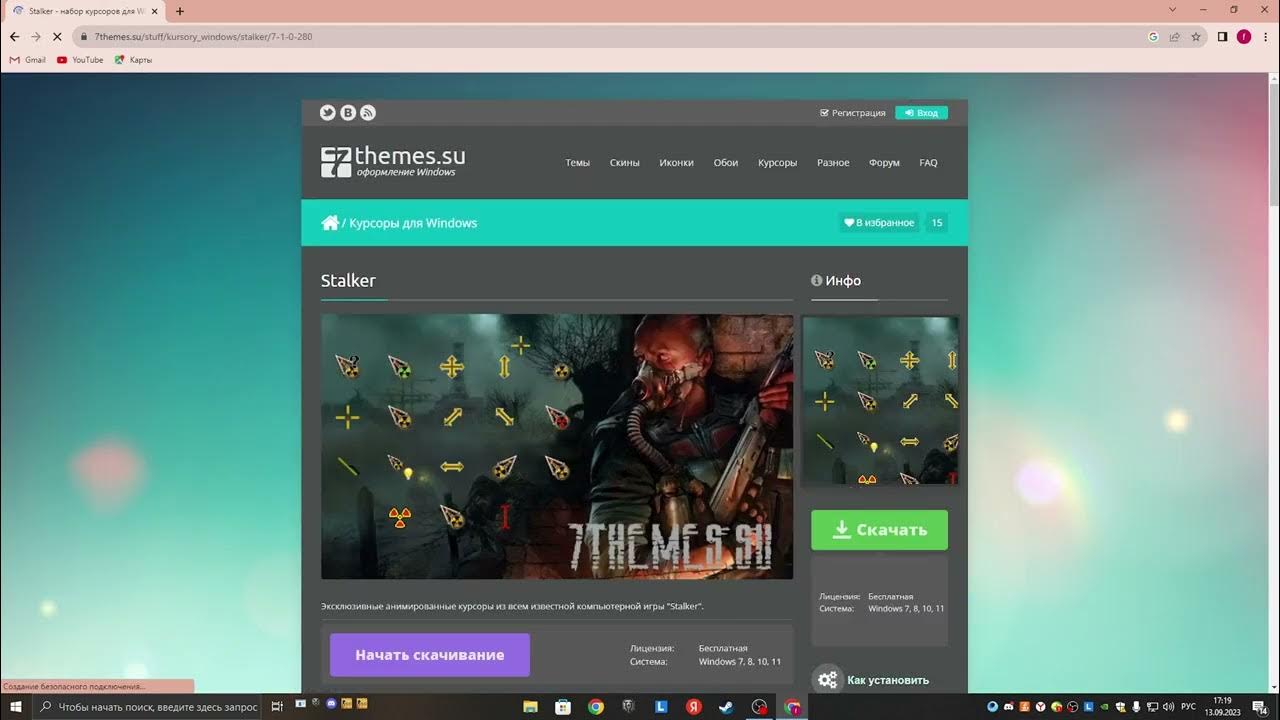Click the Инфо sidebar heading
Image resolution: width=1280 pixels, height=720 pixels.
[836, 281]
